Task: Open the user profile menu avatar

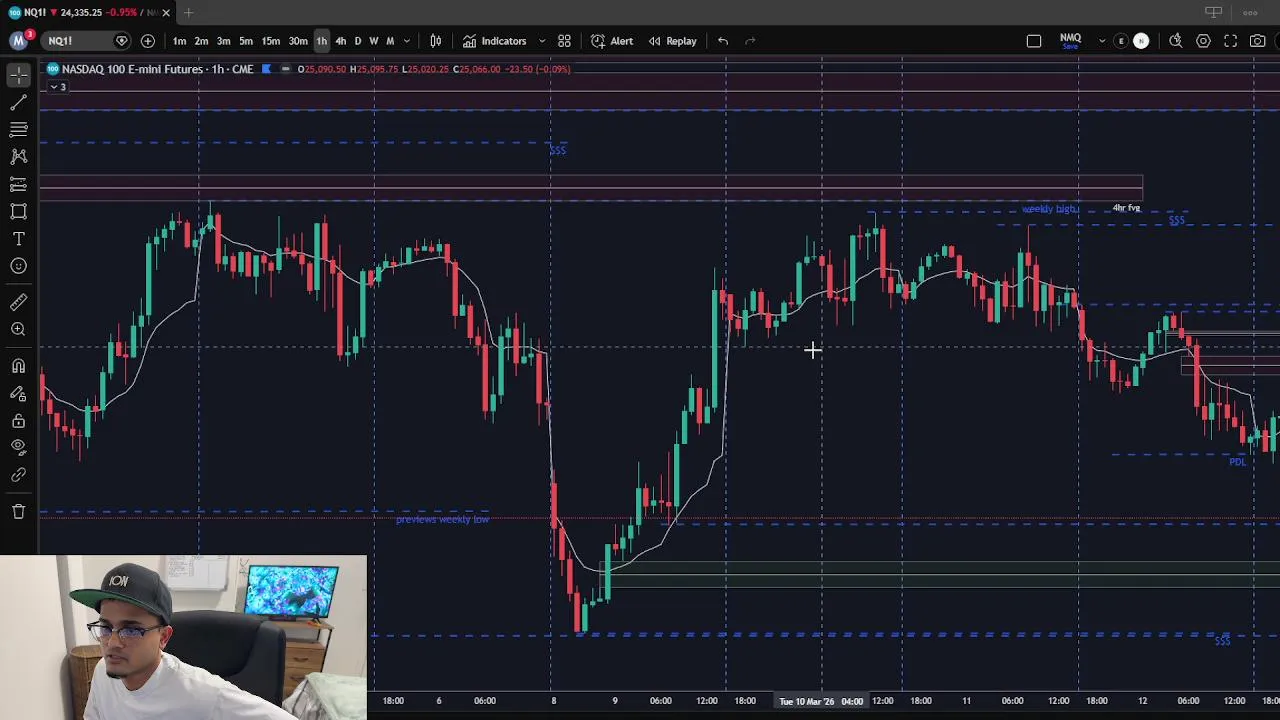Action: 18,40
